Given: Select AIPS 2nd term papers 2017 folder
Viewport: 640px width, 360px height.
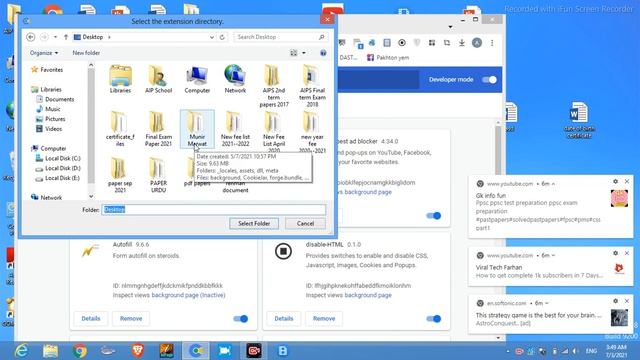Looking at the screenshot, I should pyautogui.click(x=273, y=86).
